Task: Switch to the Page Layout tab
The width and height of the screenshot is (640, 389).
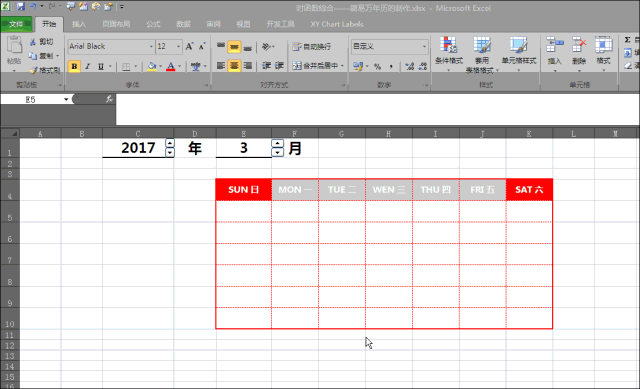Action: tap(116, 24)
